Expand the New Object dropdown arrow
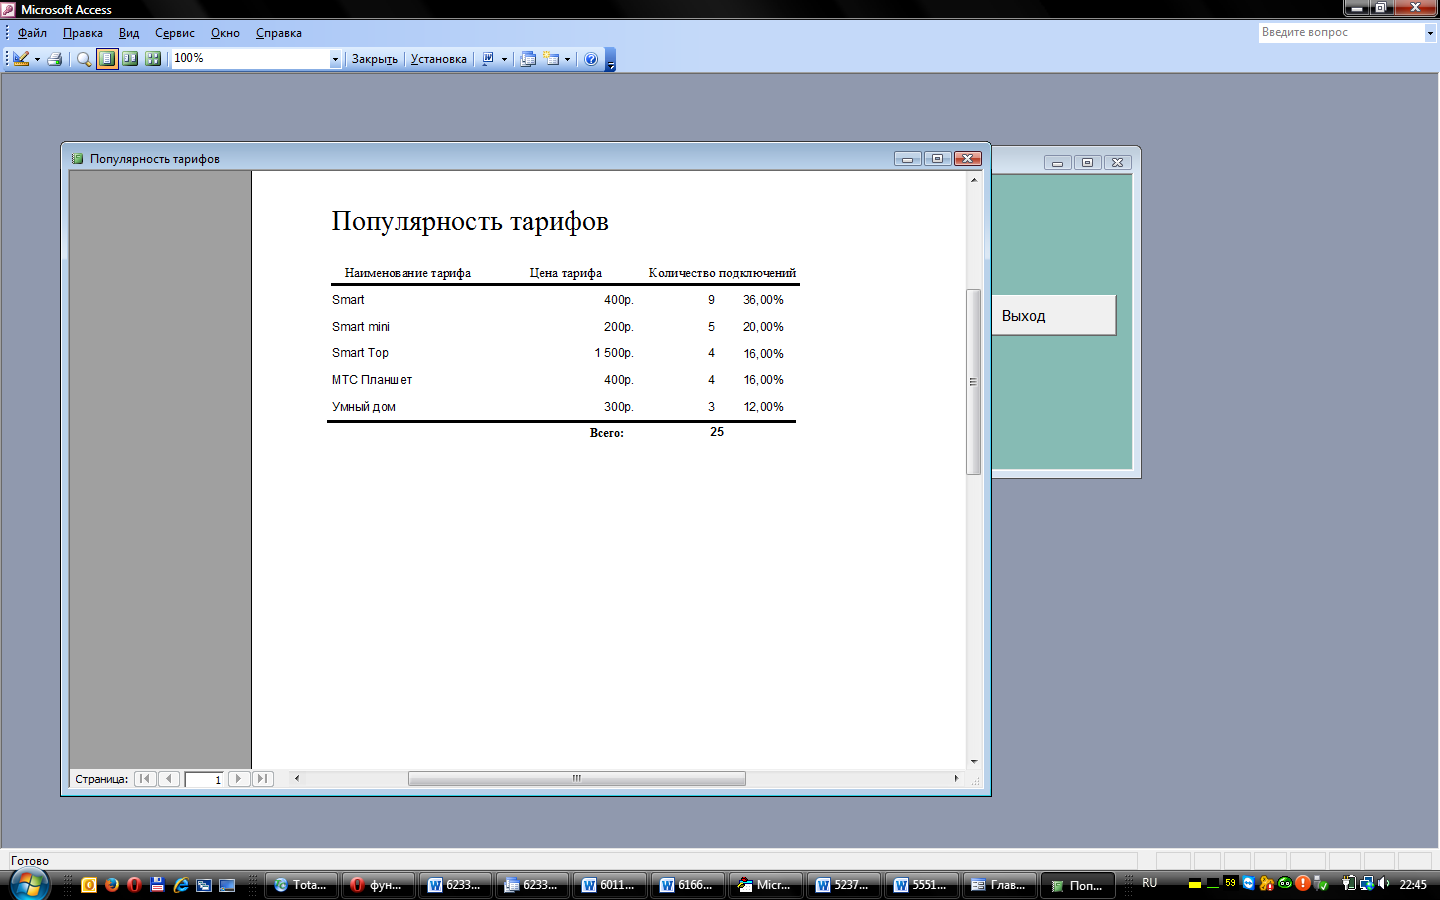Viewport: 1440px width, 900px height. point(567,59)
